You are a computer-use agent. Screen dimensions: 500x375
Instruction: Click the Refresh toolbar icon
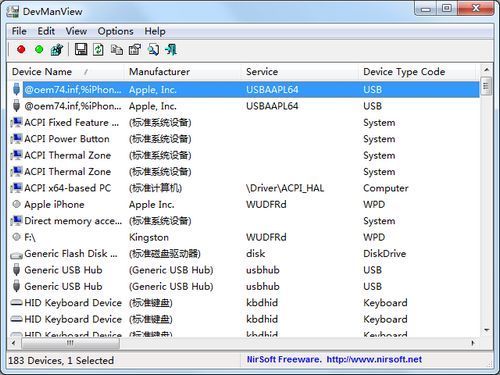(98, 50)
